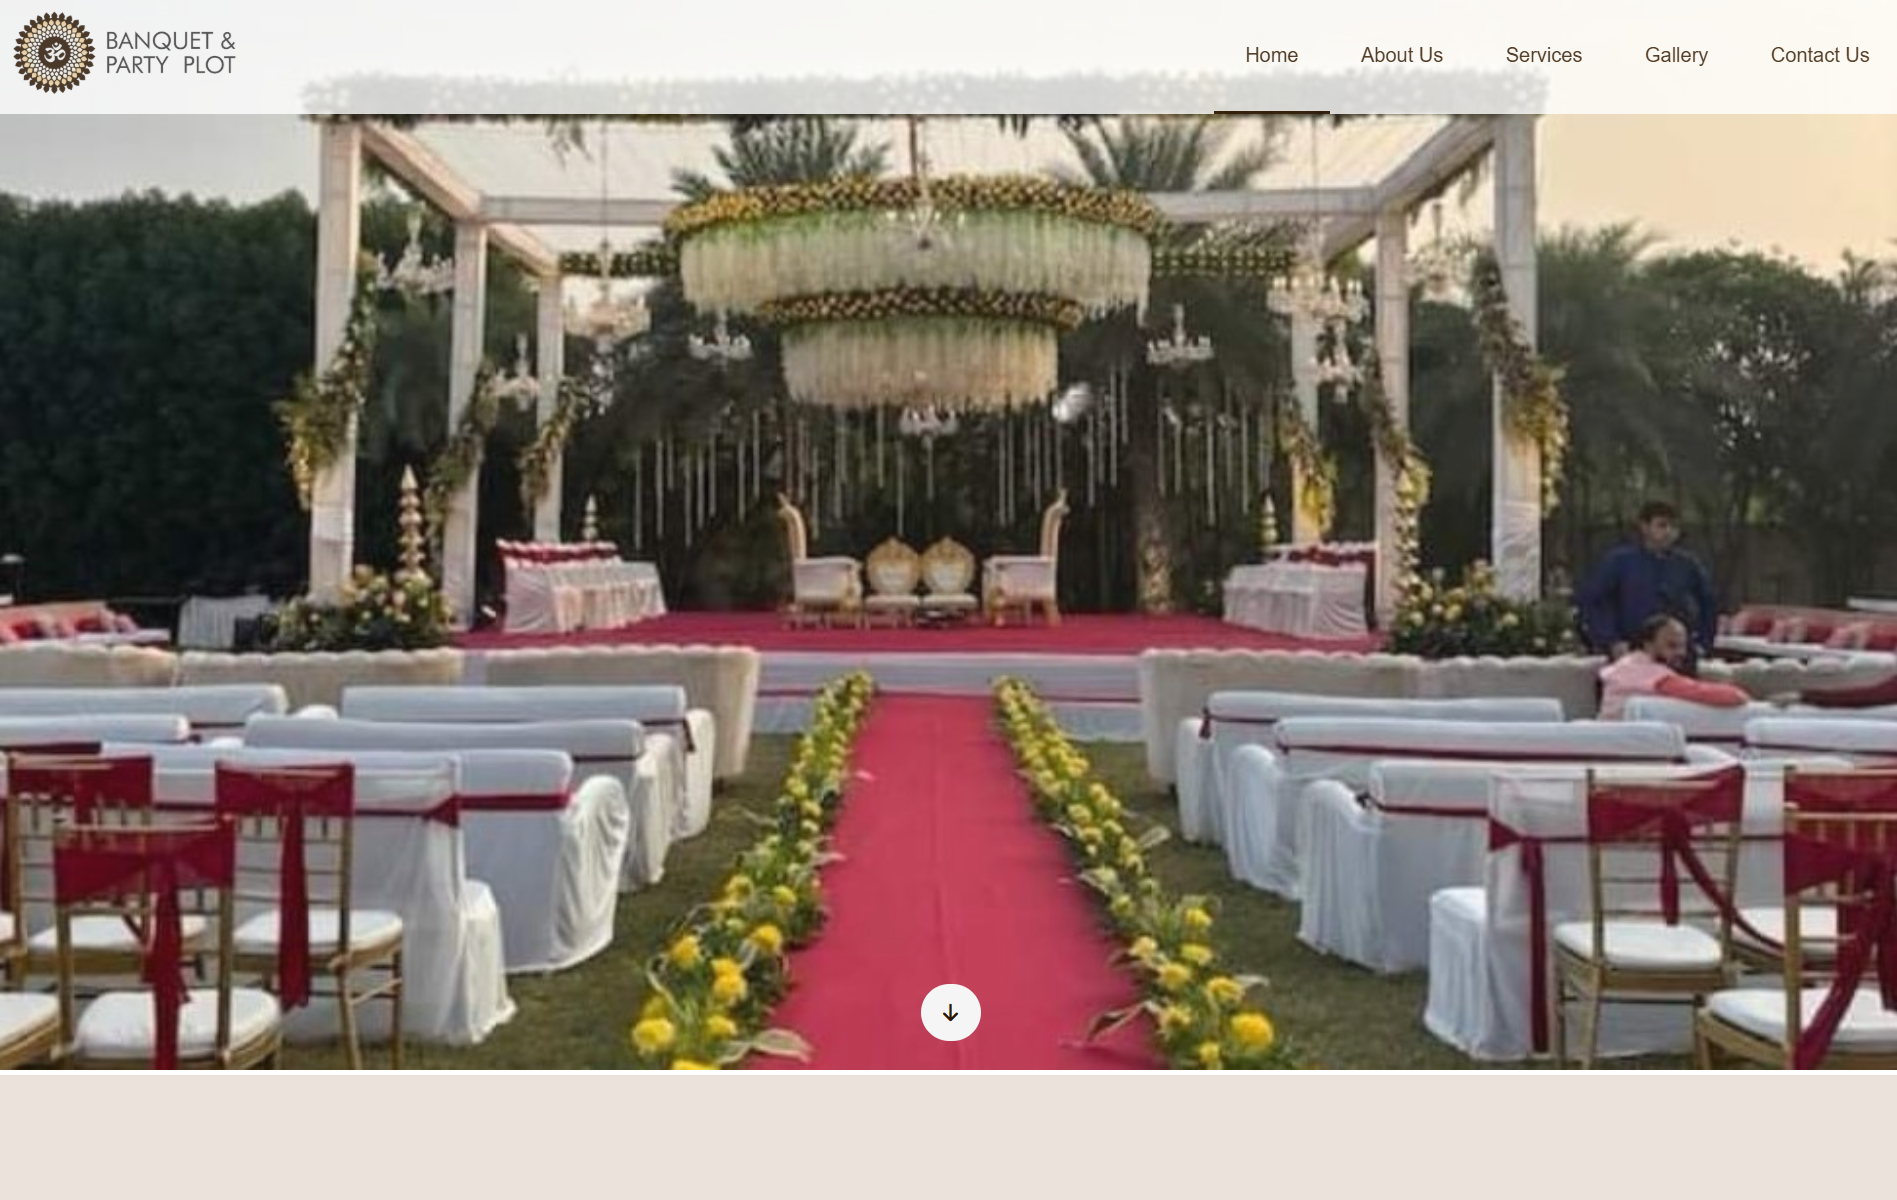Navigate to the Gallery page

point(1676,55)
